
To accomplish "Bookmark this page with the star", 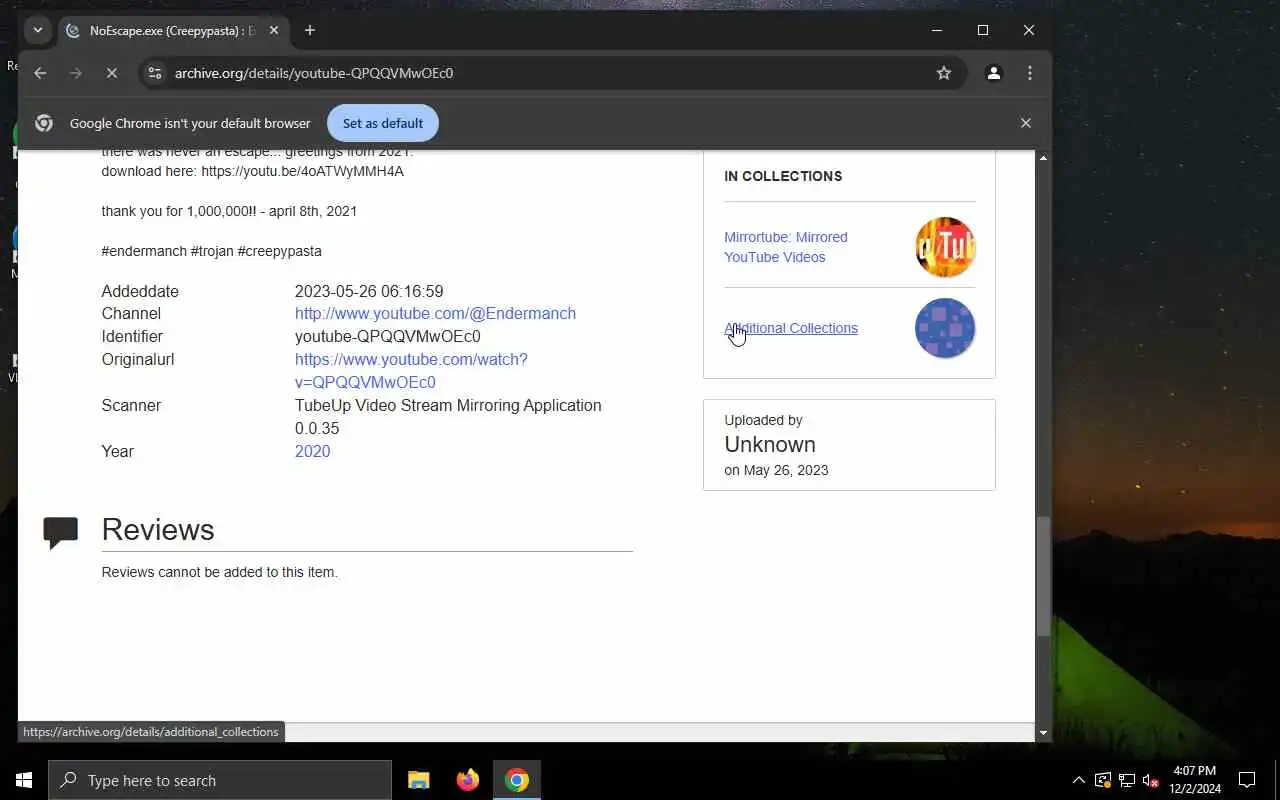I will click(944, 73).
